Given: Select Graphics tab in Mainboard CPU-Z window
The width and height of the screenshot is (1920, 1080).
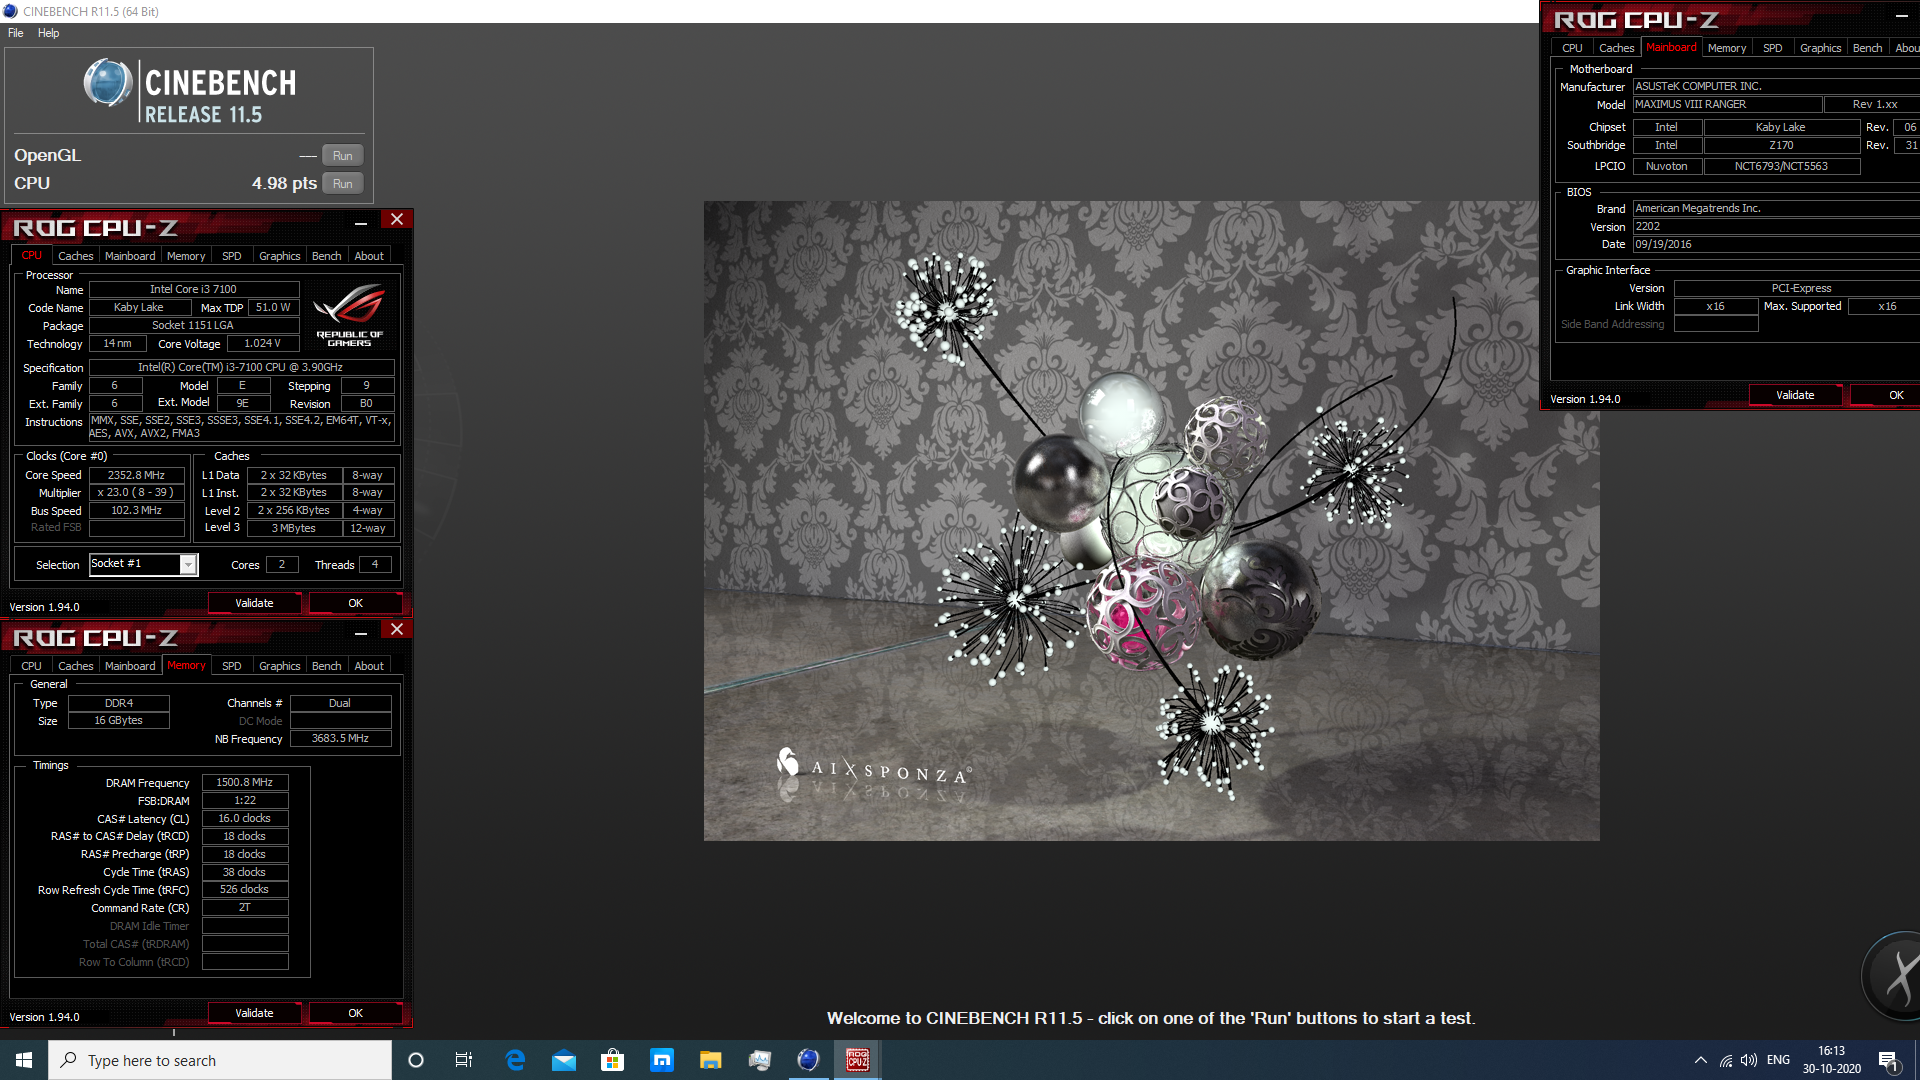Looking at the screenshot, I should pyautogui.click(x=1820, y=48).
